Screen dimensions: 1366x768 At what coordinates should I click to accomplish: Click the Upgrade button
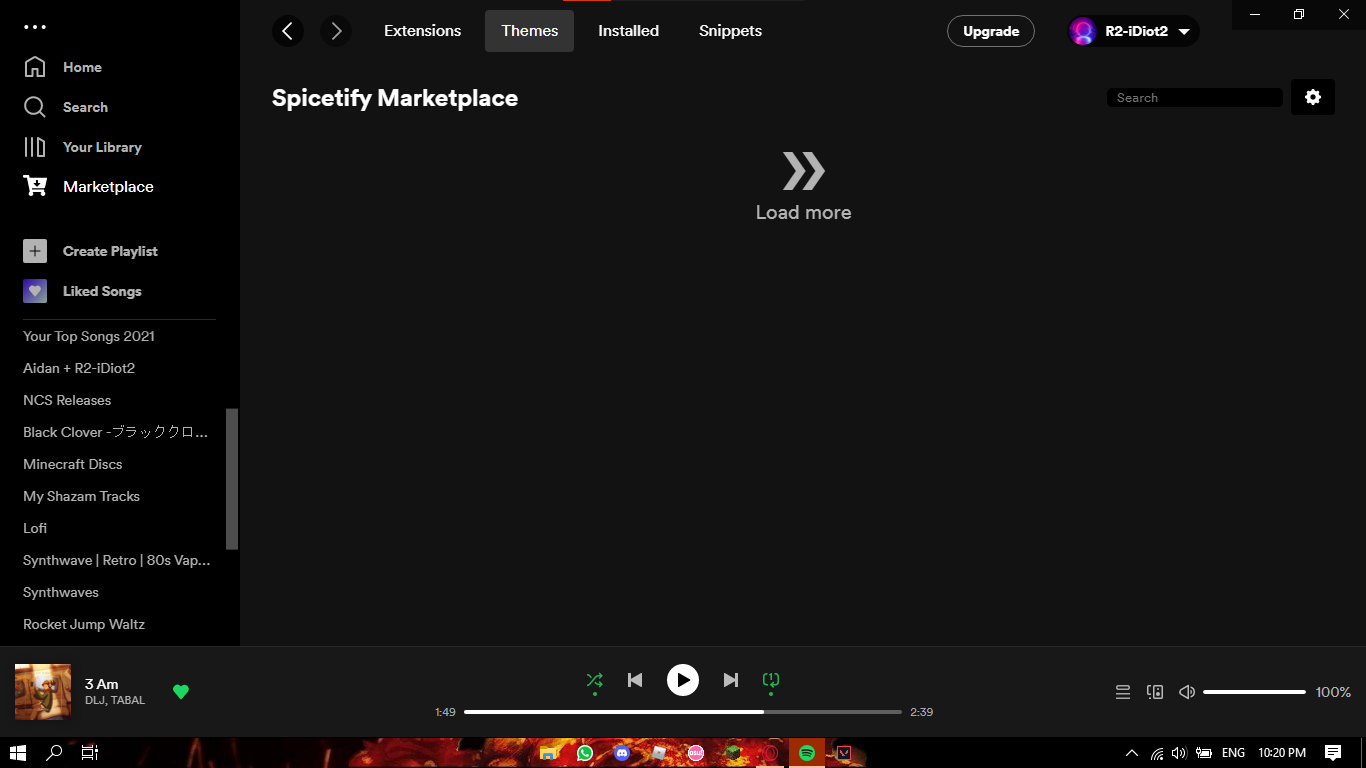(x=991, y=31)
